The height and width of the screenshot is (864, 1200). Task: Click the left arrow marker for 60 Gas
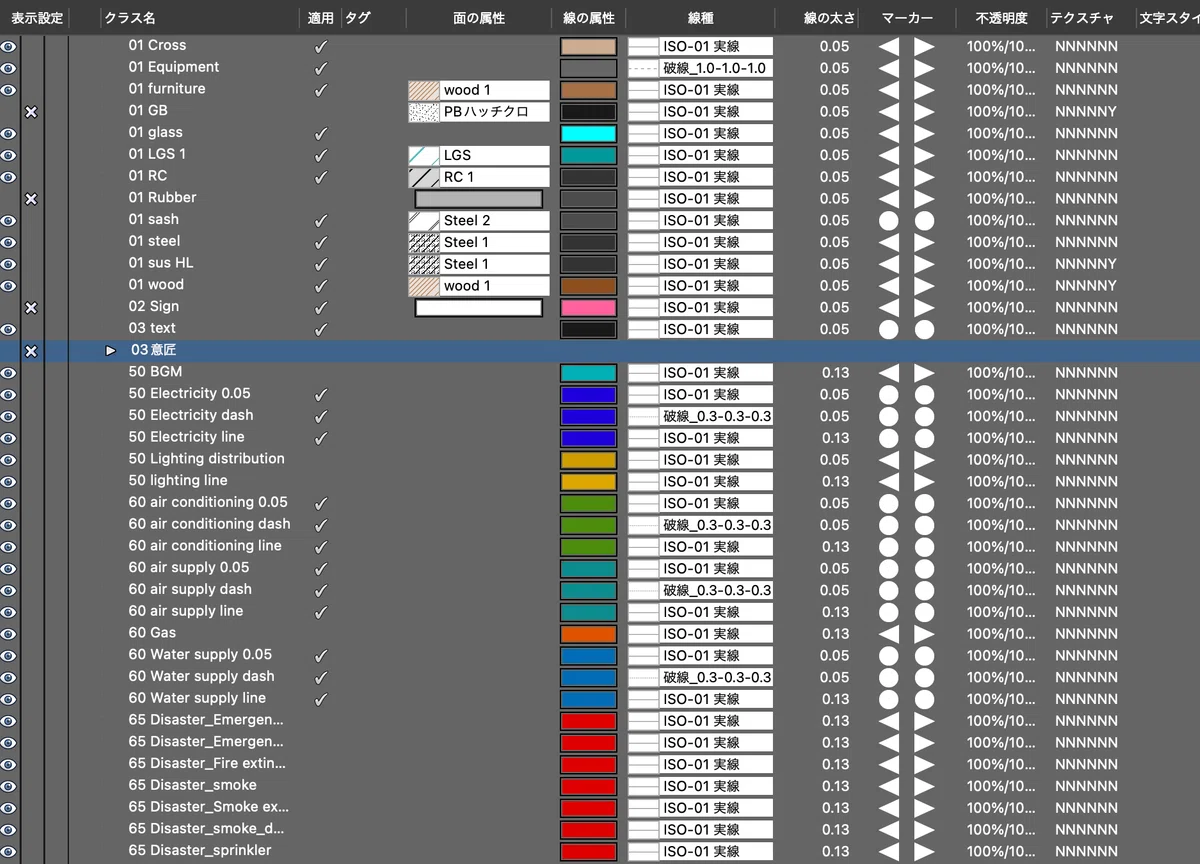pos(888,634)
